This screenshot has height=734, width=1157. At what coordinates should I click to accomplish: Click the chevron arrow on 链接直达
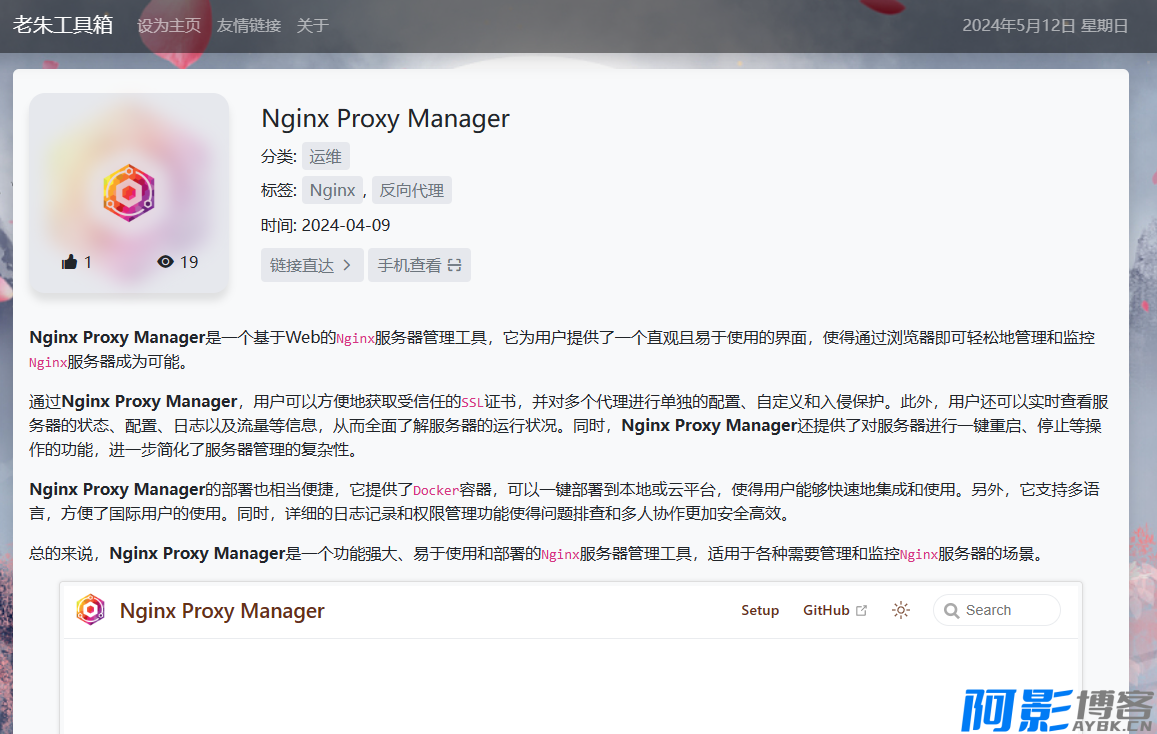pyautogui.click(x=347, y=266)
